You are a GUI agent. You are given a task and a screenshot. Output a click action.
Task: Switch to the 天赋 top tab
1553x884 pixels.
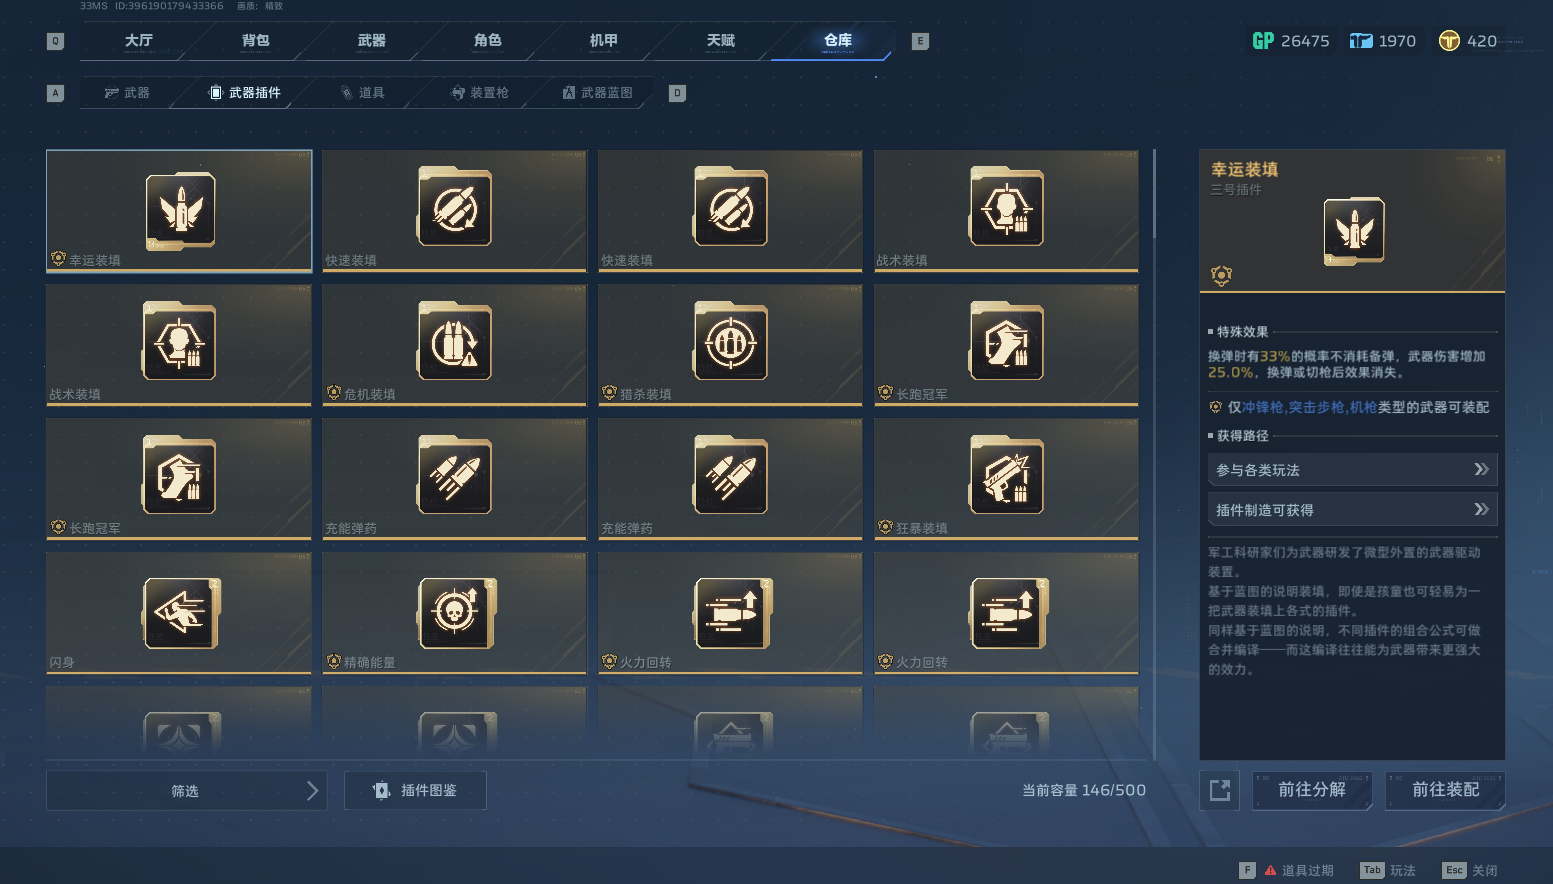(x=721, y=41)
